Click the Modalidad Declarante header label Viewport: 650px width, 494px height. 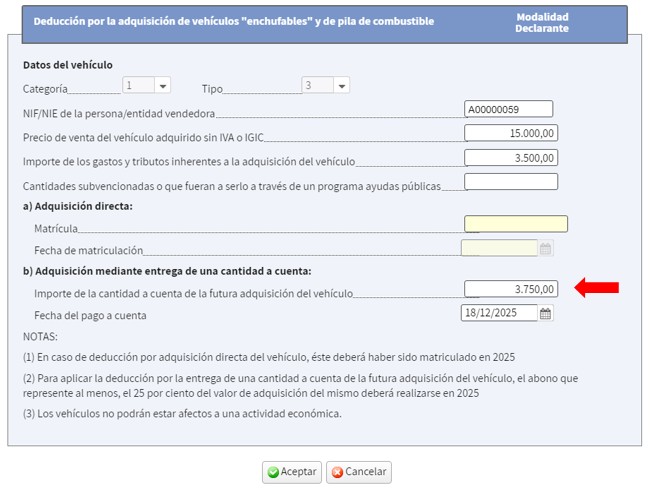point(542,22)
